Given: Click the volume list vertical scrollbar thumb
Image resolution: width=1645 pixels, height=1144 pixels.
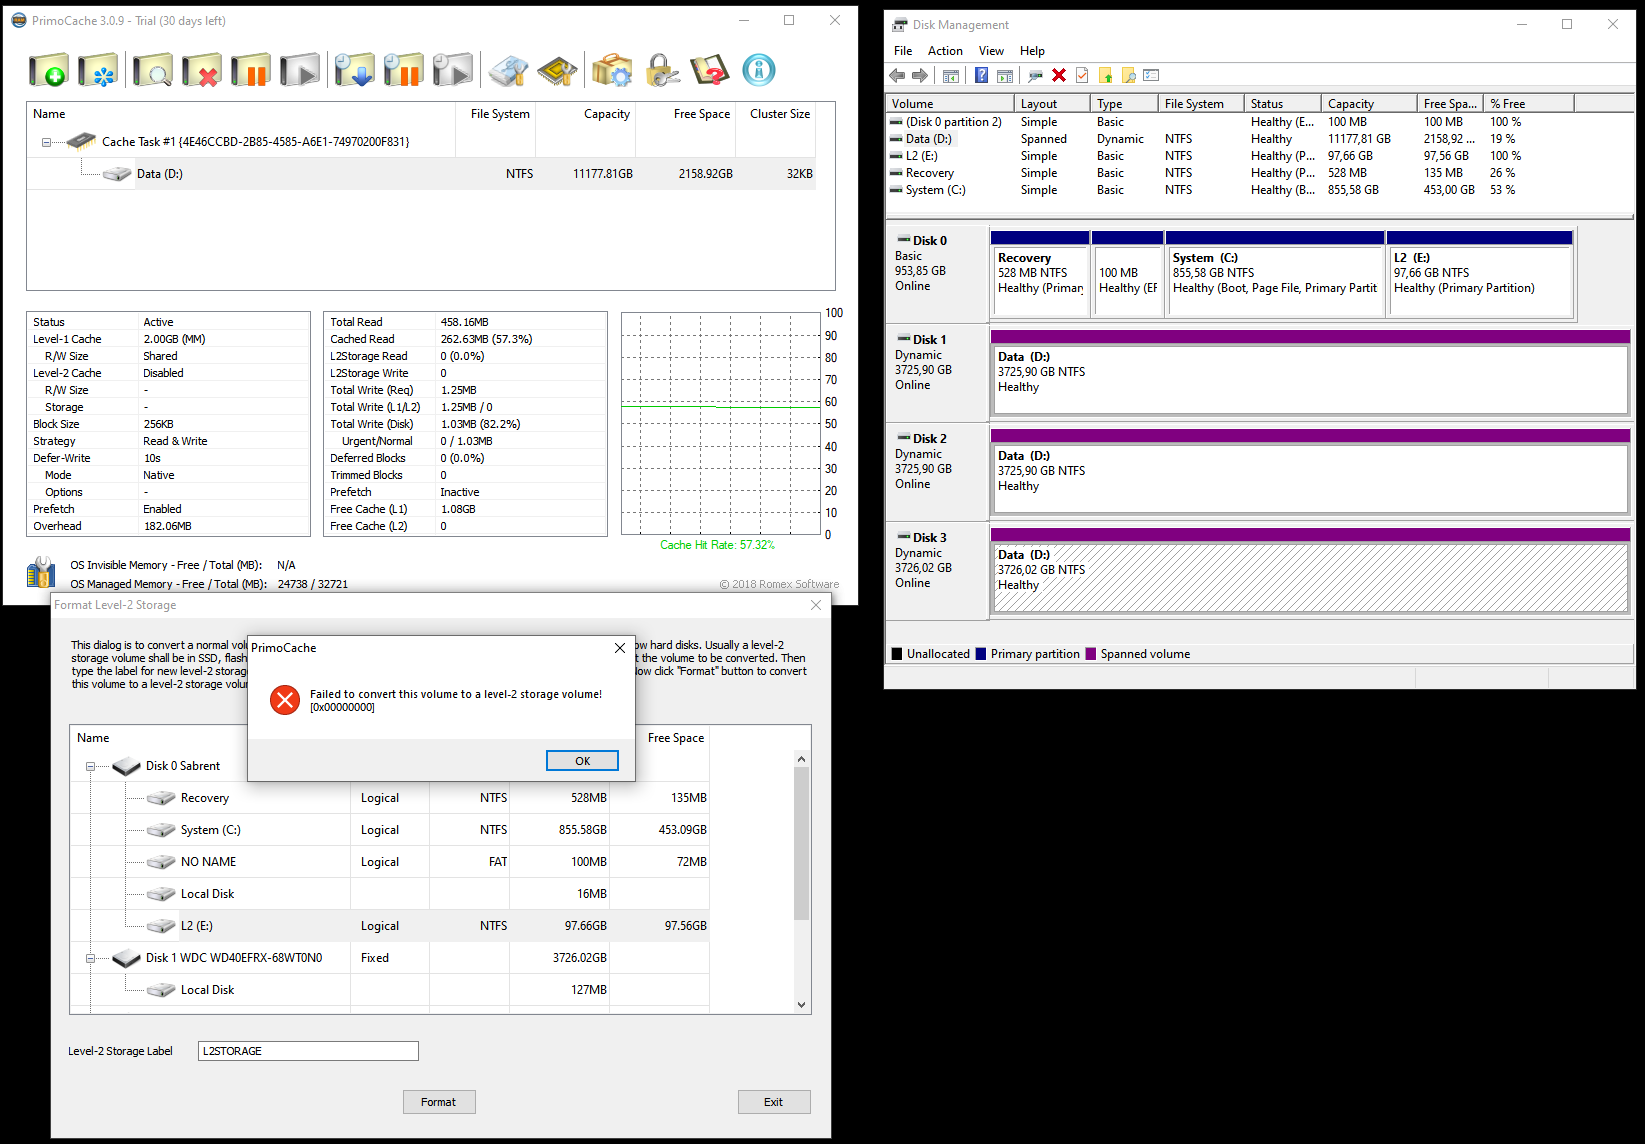Looking at the screenshot, I should 801,844.
